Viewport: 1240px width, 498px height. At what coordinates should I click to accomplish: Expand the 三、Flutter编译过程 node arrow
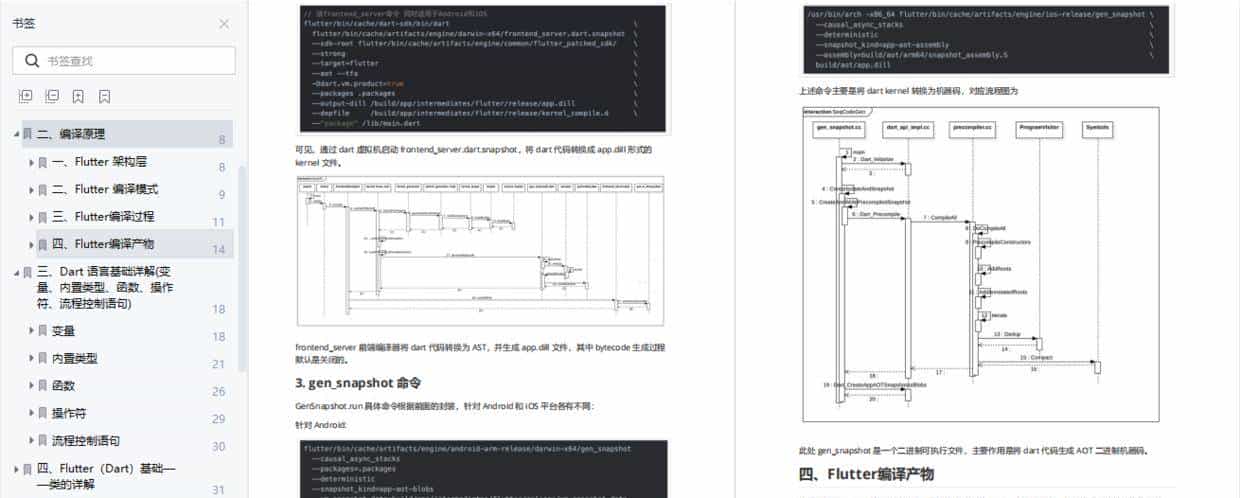[x=31, y=217]
